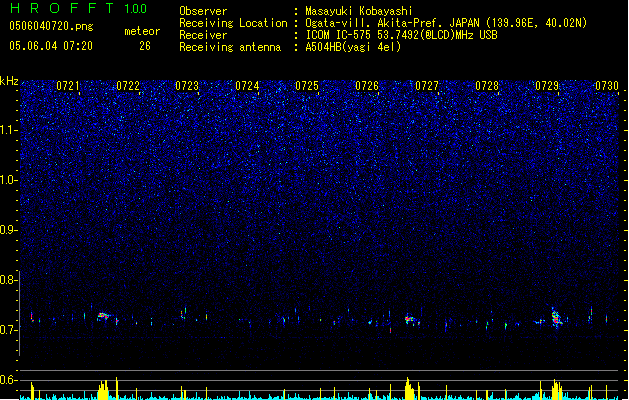Click the meteor count value 26

145,46
